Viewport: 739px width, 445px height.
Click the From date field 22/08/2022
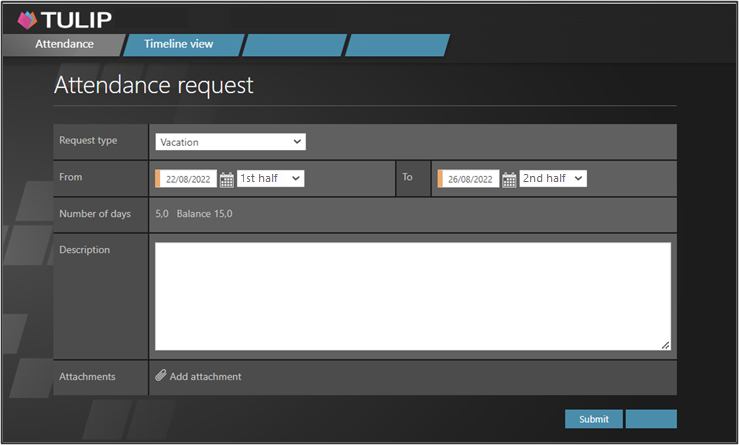[x=188, y=179]
